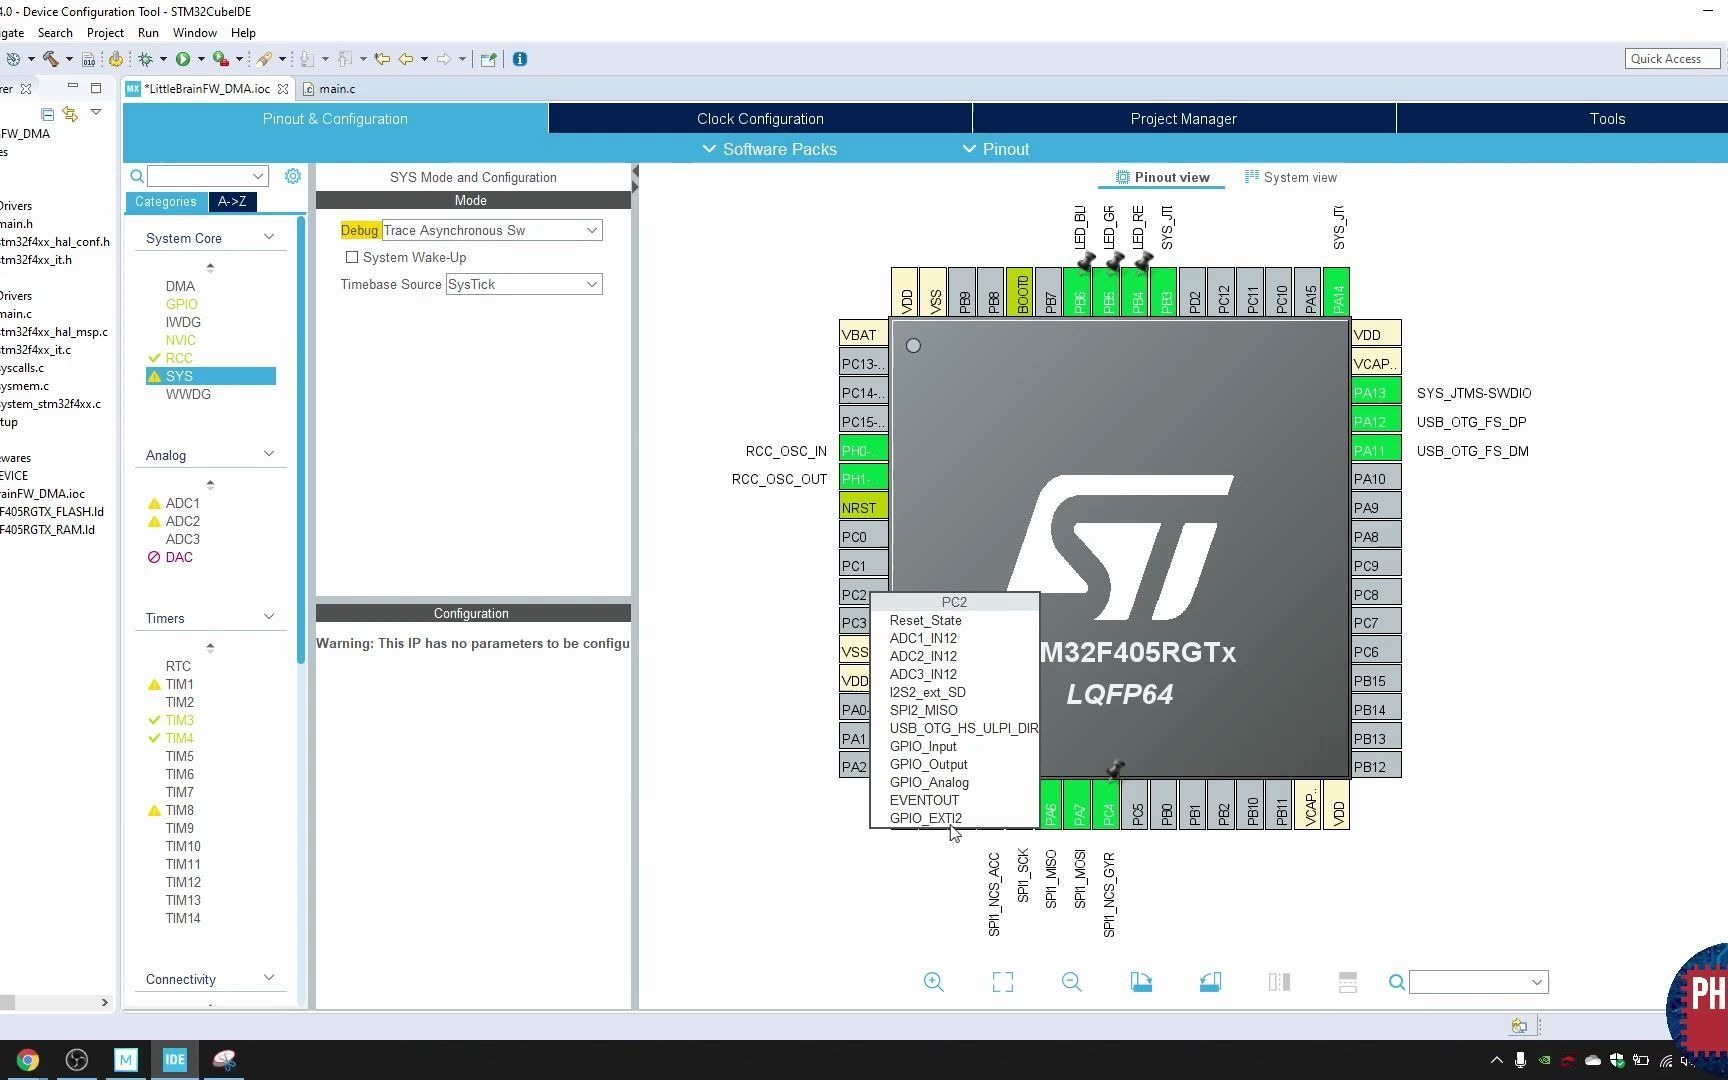Choose GPIO_EXTI2 from PC2 menu
The height and width of the screenshot is (1080, 1728).
point(925,818)
